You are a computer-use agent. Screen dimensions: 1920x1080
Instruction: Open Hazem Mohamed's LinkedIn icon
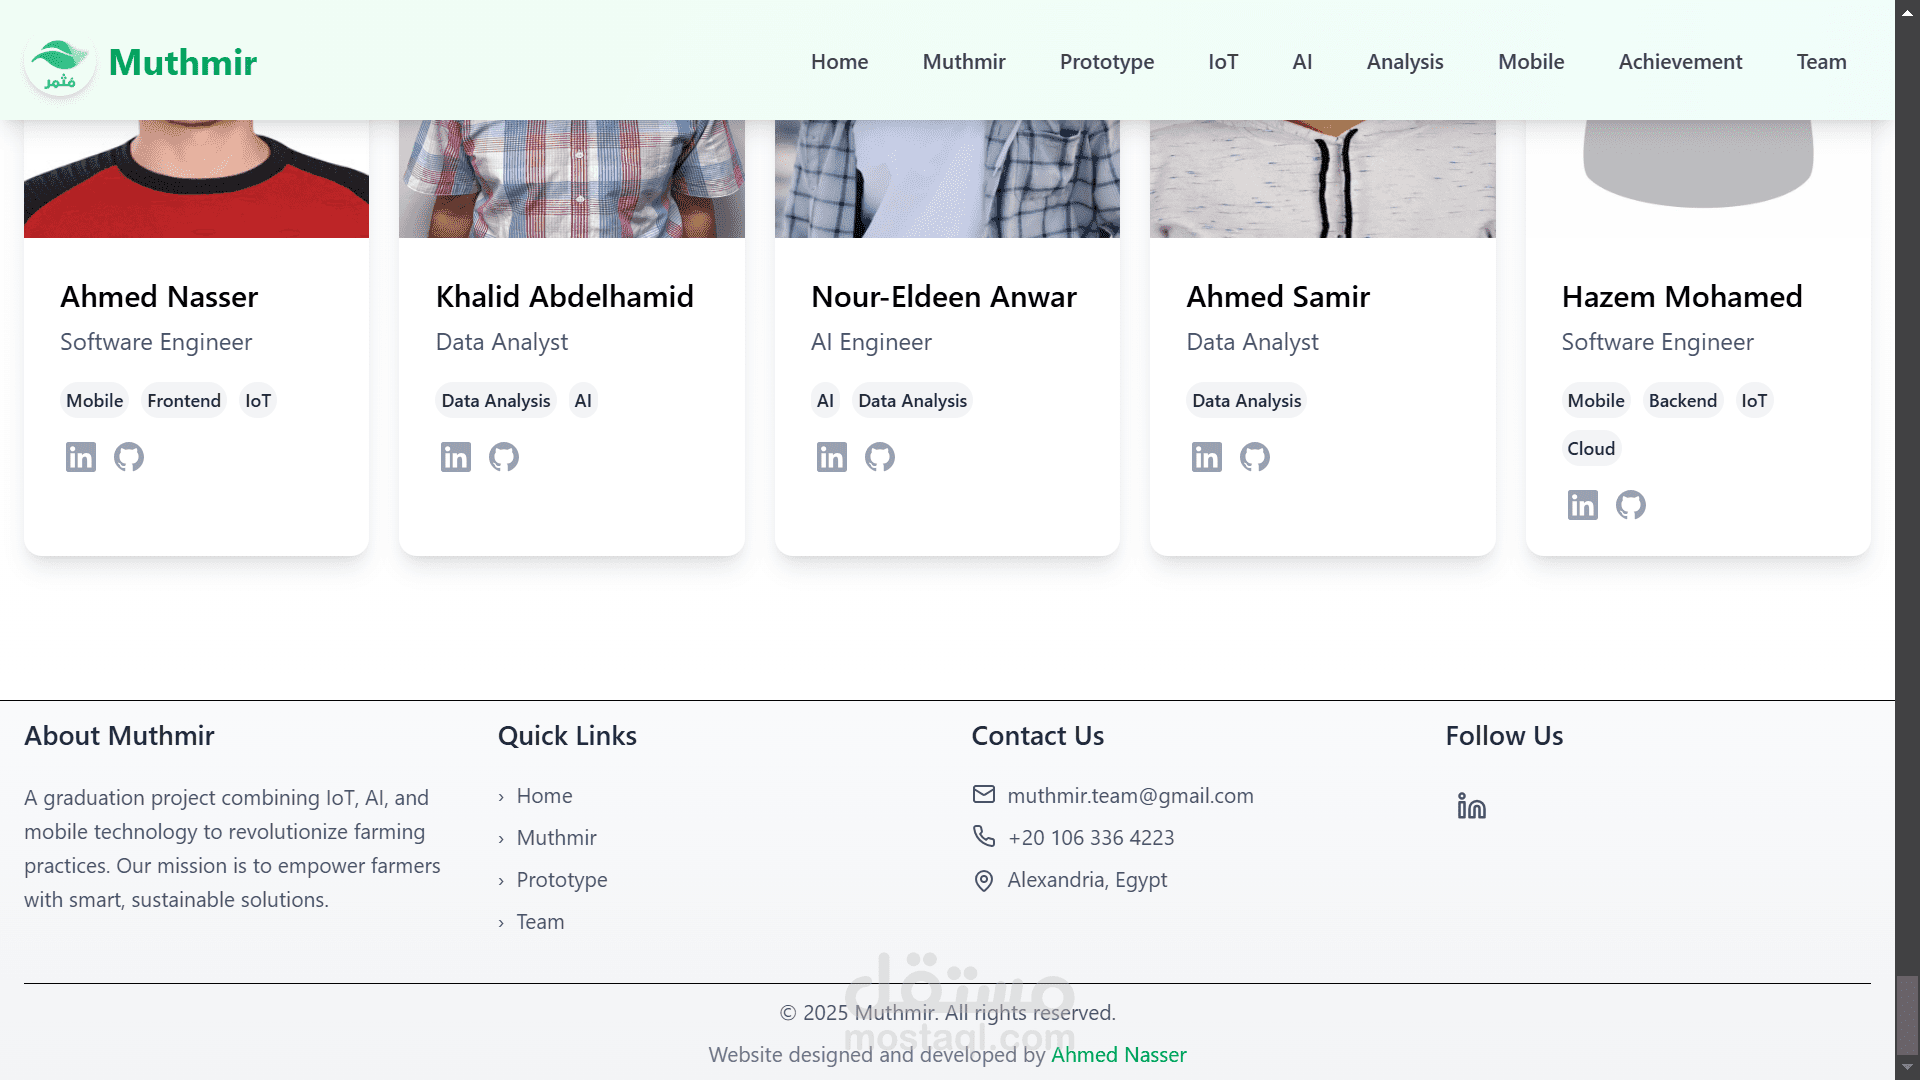tap(1583, 505)
